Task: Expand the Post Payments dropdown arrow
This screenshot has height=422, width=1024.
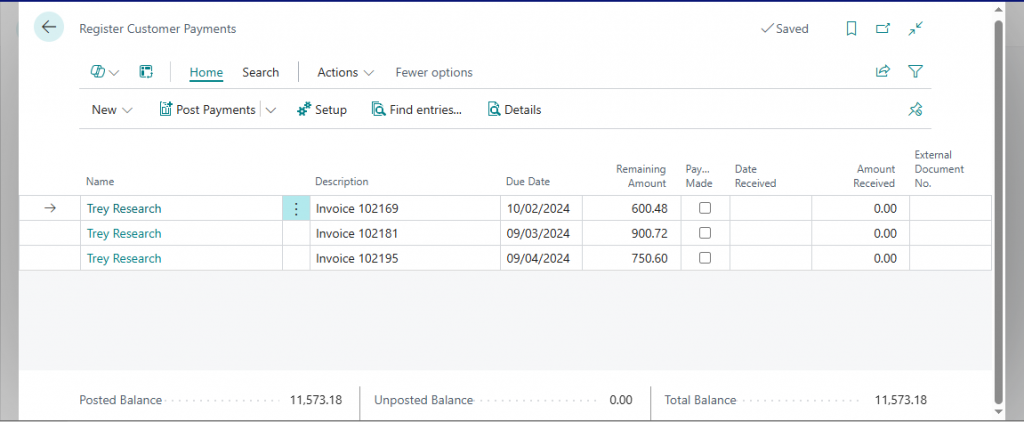Action: click(271, 110)
